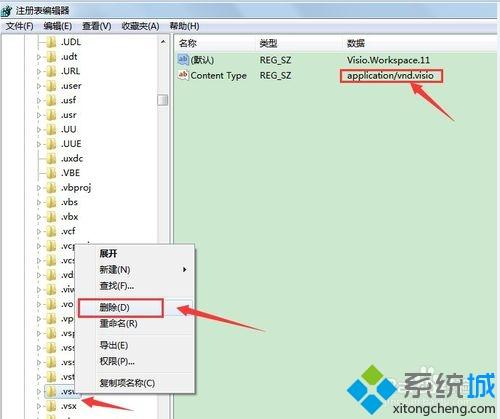Select the .vbproj folder icon

tap(51, 188)
